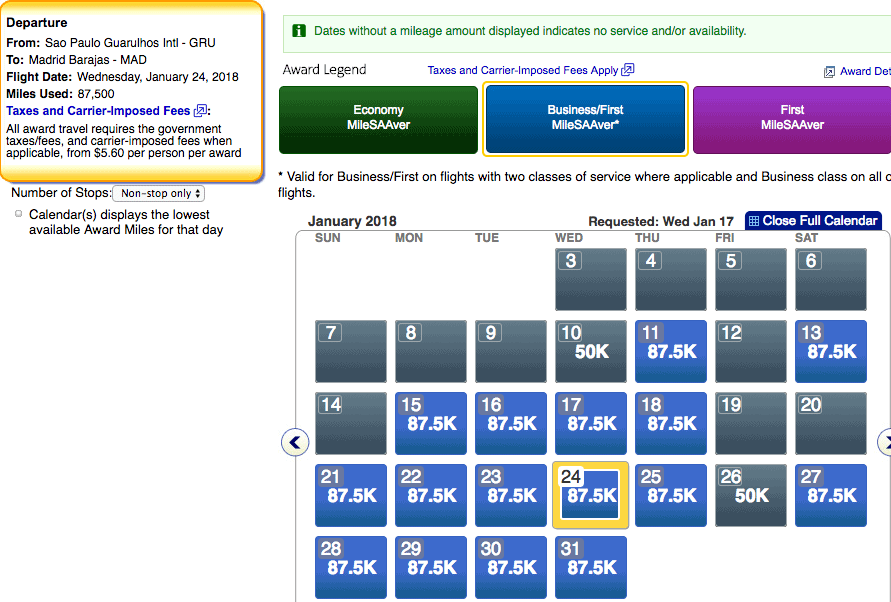Image resolution: width=891 pixels, height=602 pixels.
Task: Choose January 17 for 87.5K miles
Action: pos(591,424)
